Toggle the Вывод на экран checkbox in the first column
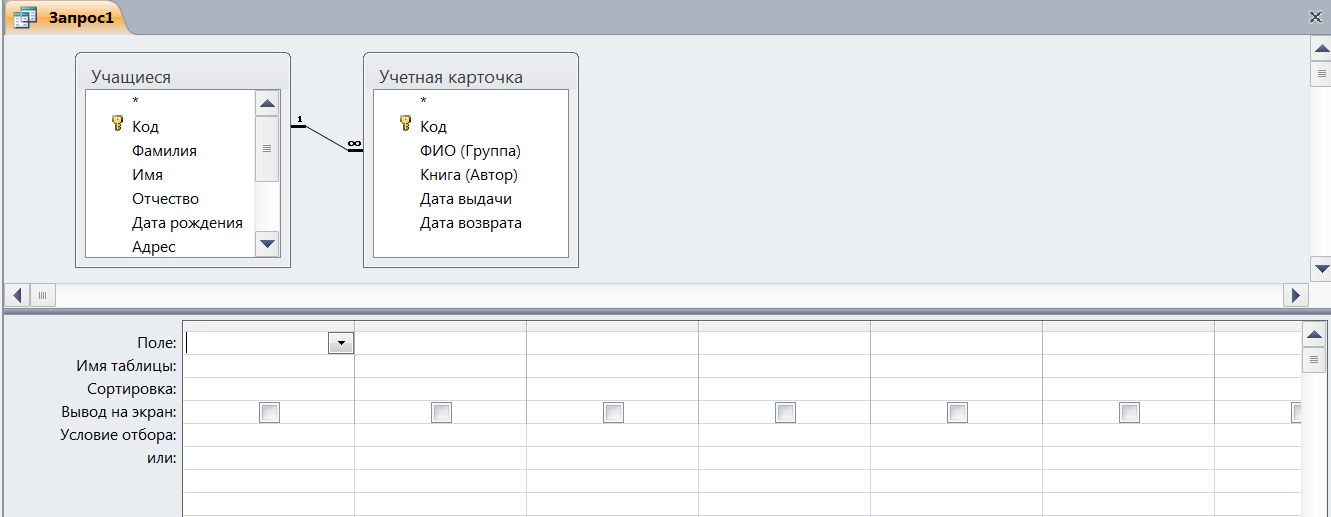The width and height of the screenshot is (1331, 517). click(x=269, y=412)
